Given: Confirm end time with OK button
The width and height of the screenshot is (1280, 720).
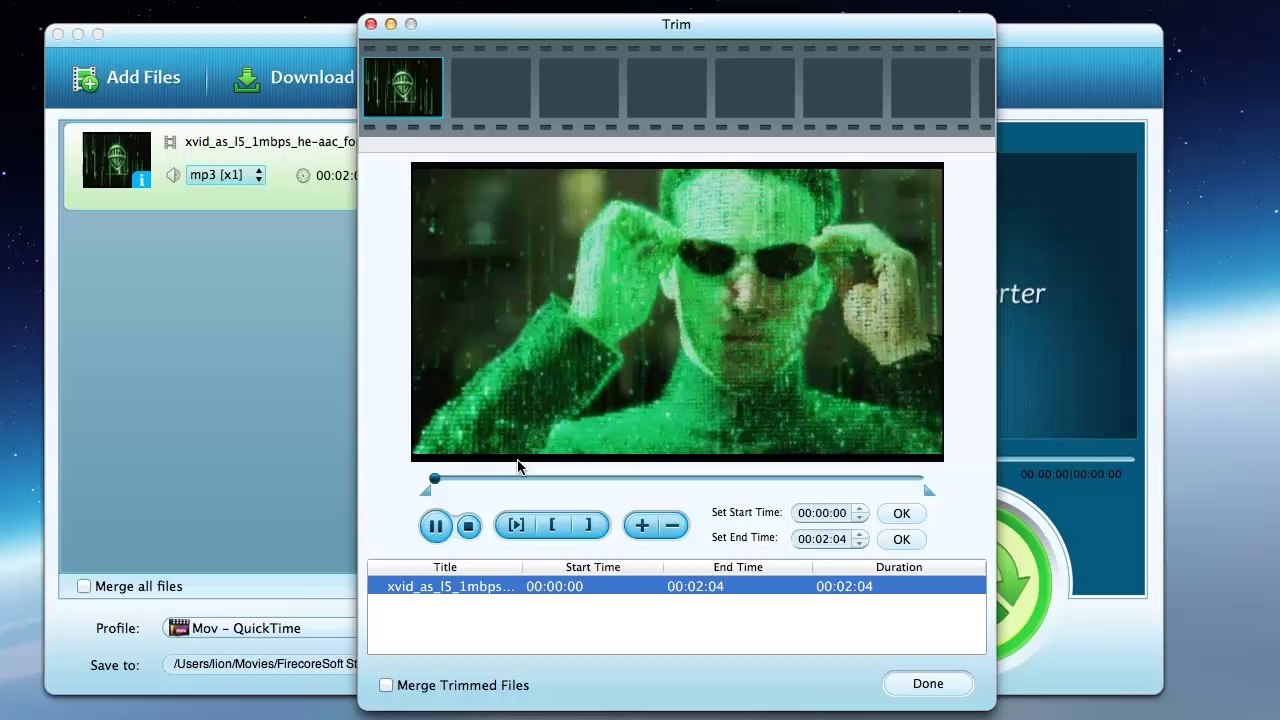Looking at the screenshot, I should 901,539.
